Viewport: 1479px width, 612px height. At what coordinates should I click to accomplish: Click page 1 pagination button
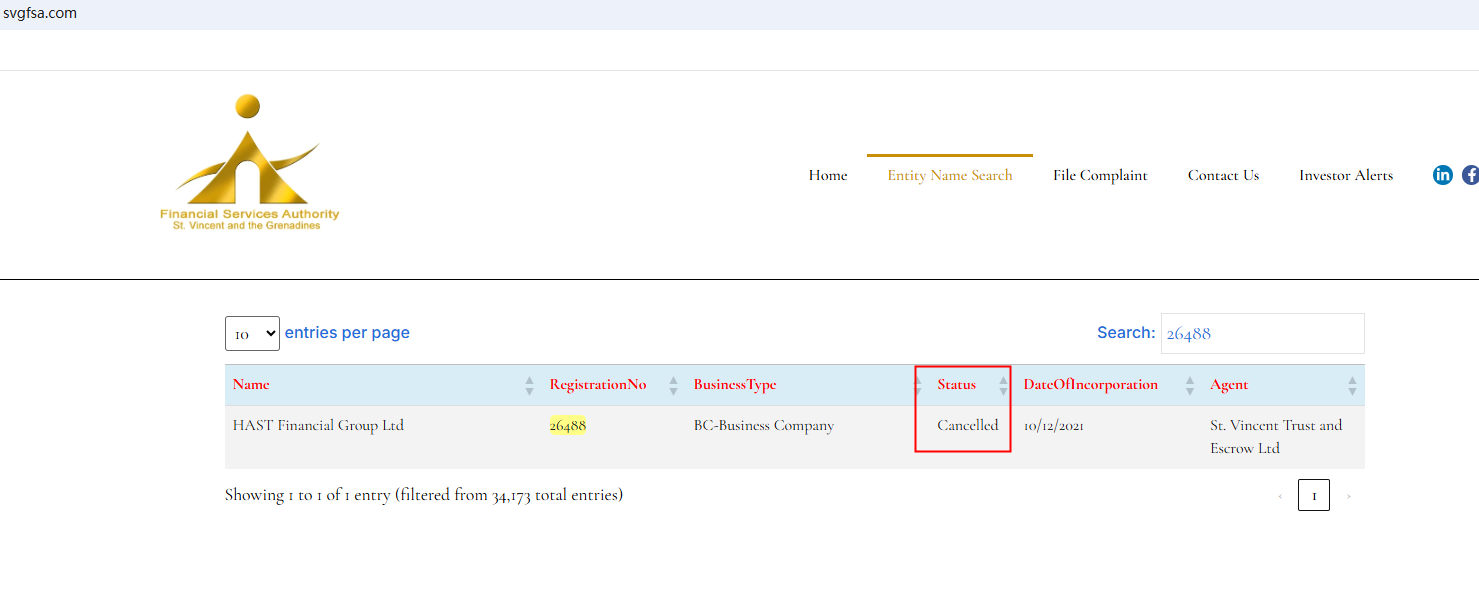pos(1313,496)
